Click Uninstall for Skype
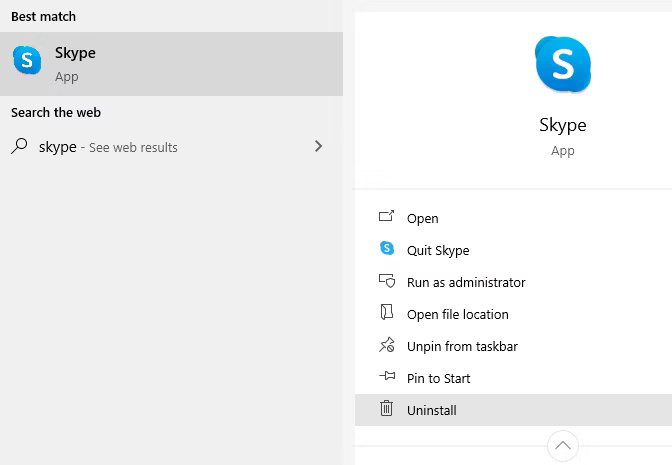 (x=513, y=410)
